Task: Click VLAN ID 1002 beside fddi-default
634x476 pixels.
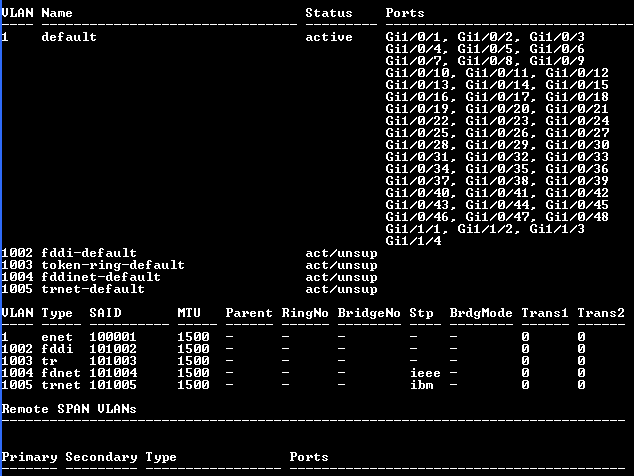Action: tap(17, 253)
